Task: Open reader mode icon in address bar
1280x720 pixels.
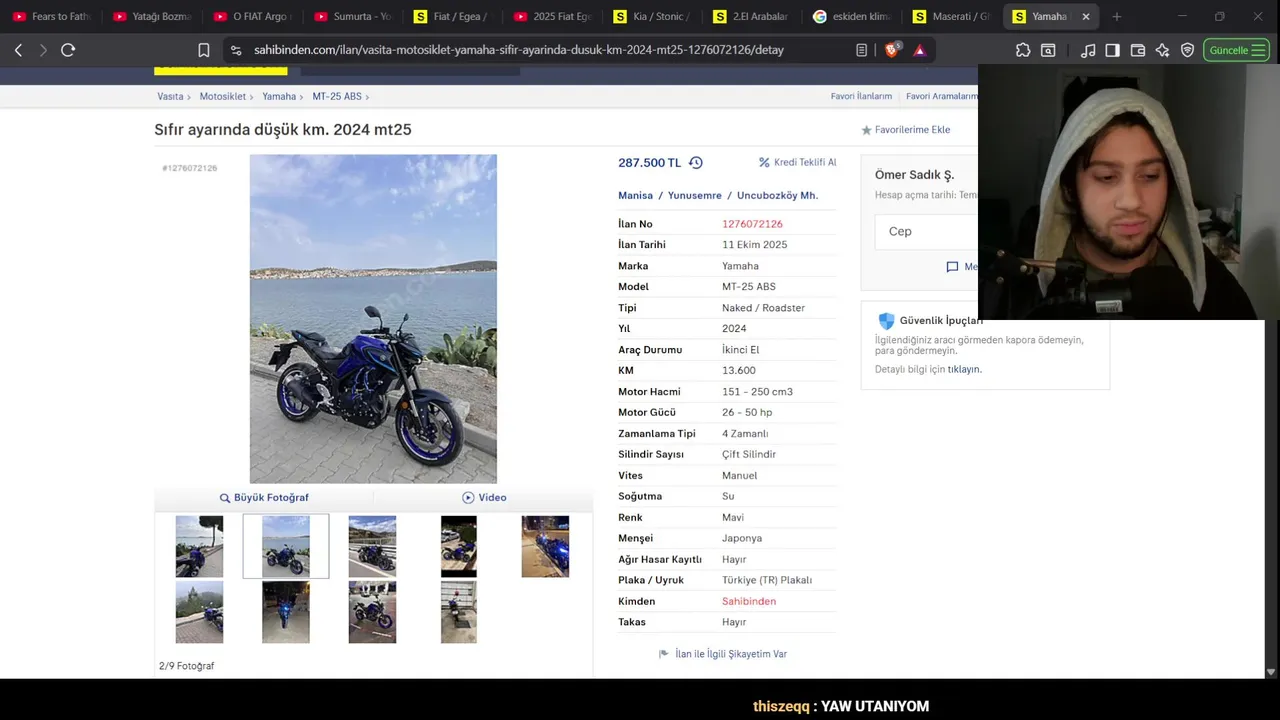Action: tap(861, 50)
